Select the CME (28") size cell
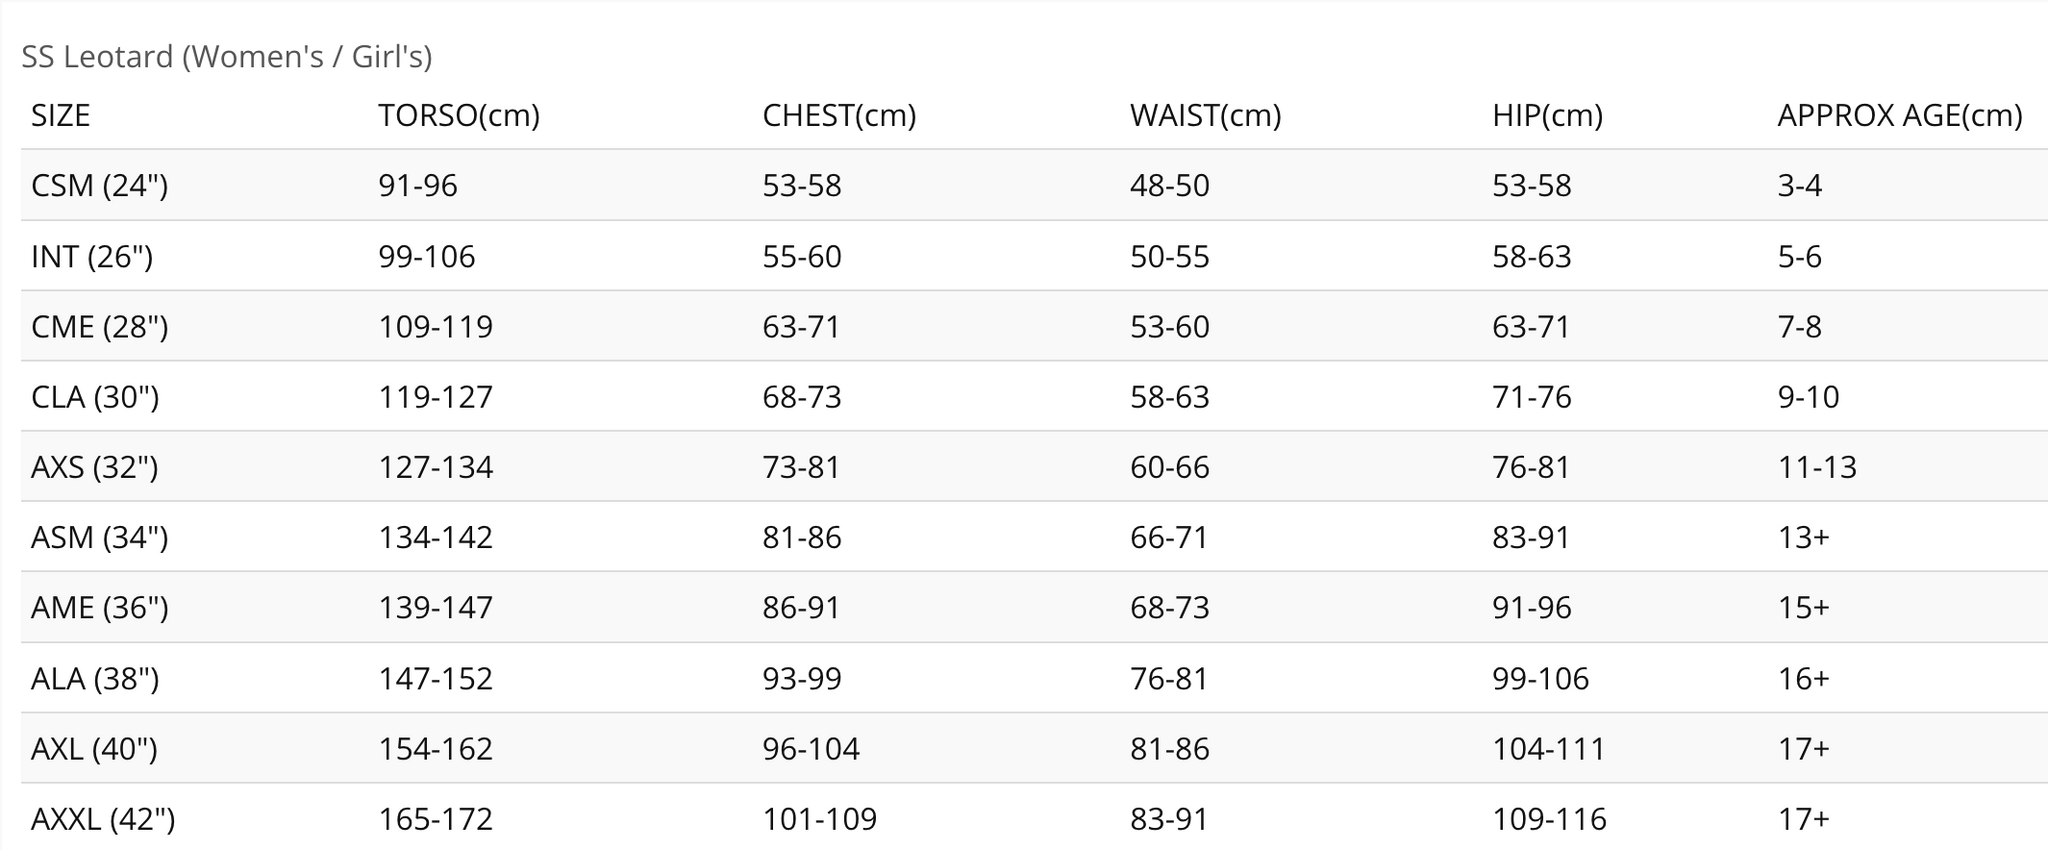2048x850 pixels. tap(100, 327)
